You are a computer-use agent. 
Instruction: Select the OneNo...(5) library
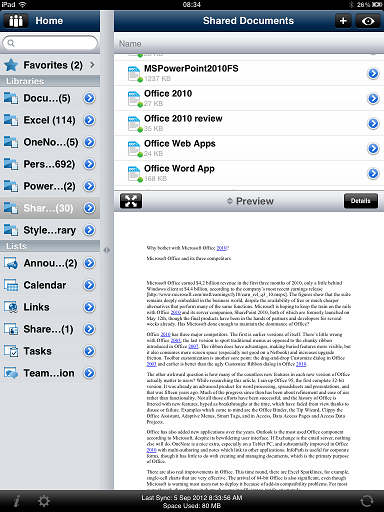(x=50, y=142)
